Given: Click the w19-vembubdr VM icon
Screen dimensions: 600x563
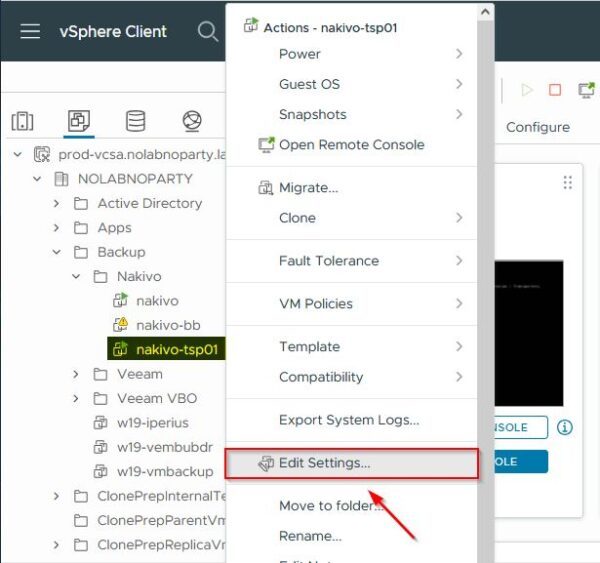Looking at the screenshot, I should coord(101,447).
